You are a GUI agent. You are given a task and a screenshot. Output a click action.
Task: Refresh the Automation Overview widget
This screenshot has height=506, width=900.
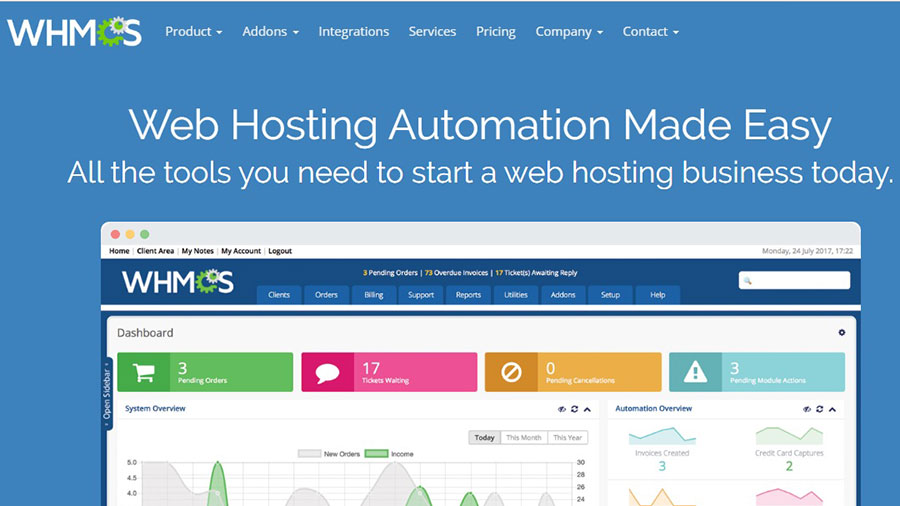click(820, 409)
